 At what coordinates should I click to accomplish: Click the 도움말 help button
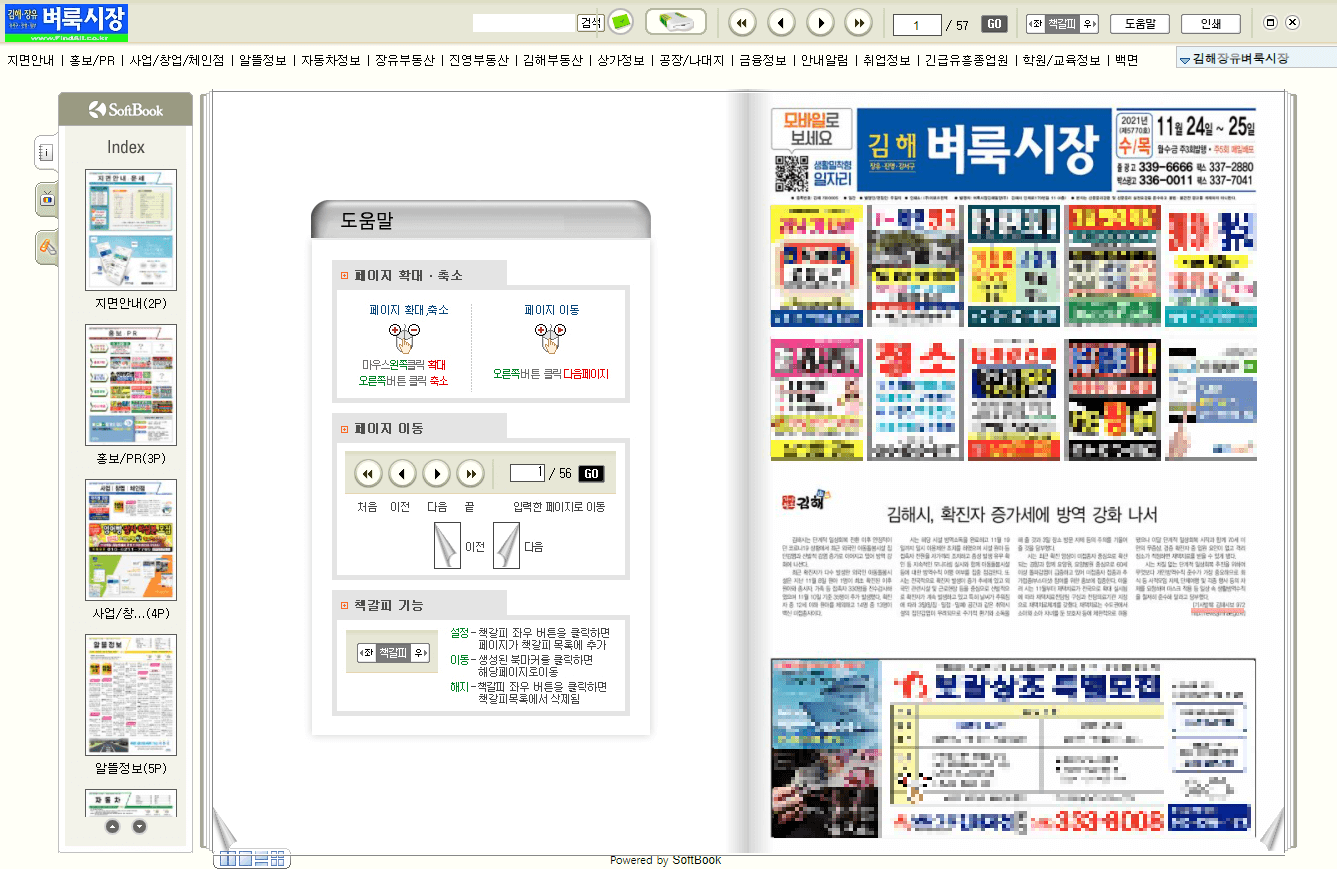pyautogui.click(x=1140, y=23)
